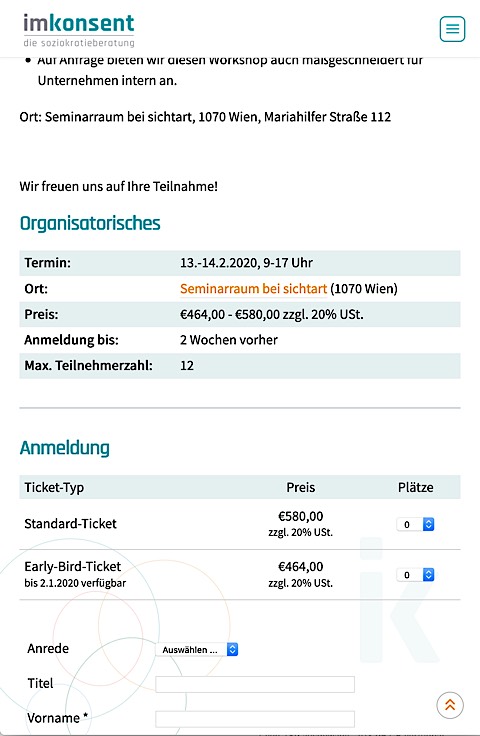Screen dimensions: 480x736
Task: Follow the Seminarraum bei sichtart link
Action: click(253, 289)
